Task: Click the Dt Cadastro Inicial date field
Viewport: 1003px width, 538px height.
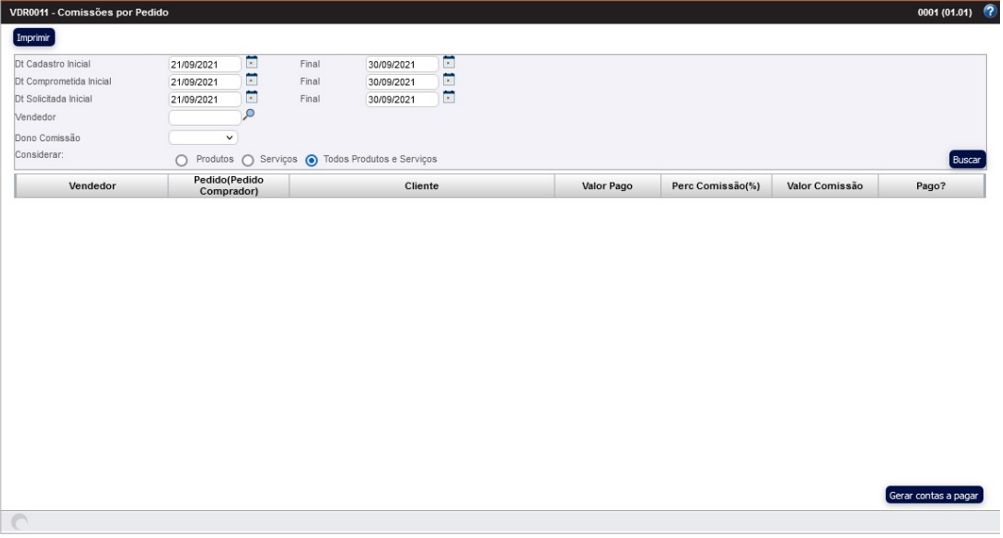Action: [205, 65]
